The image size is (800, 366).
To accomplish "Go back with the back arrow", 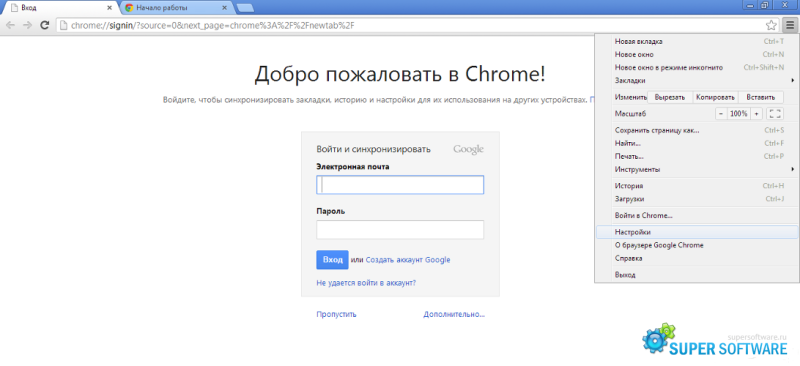I will click(11, 25).
